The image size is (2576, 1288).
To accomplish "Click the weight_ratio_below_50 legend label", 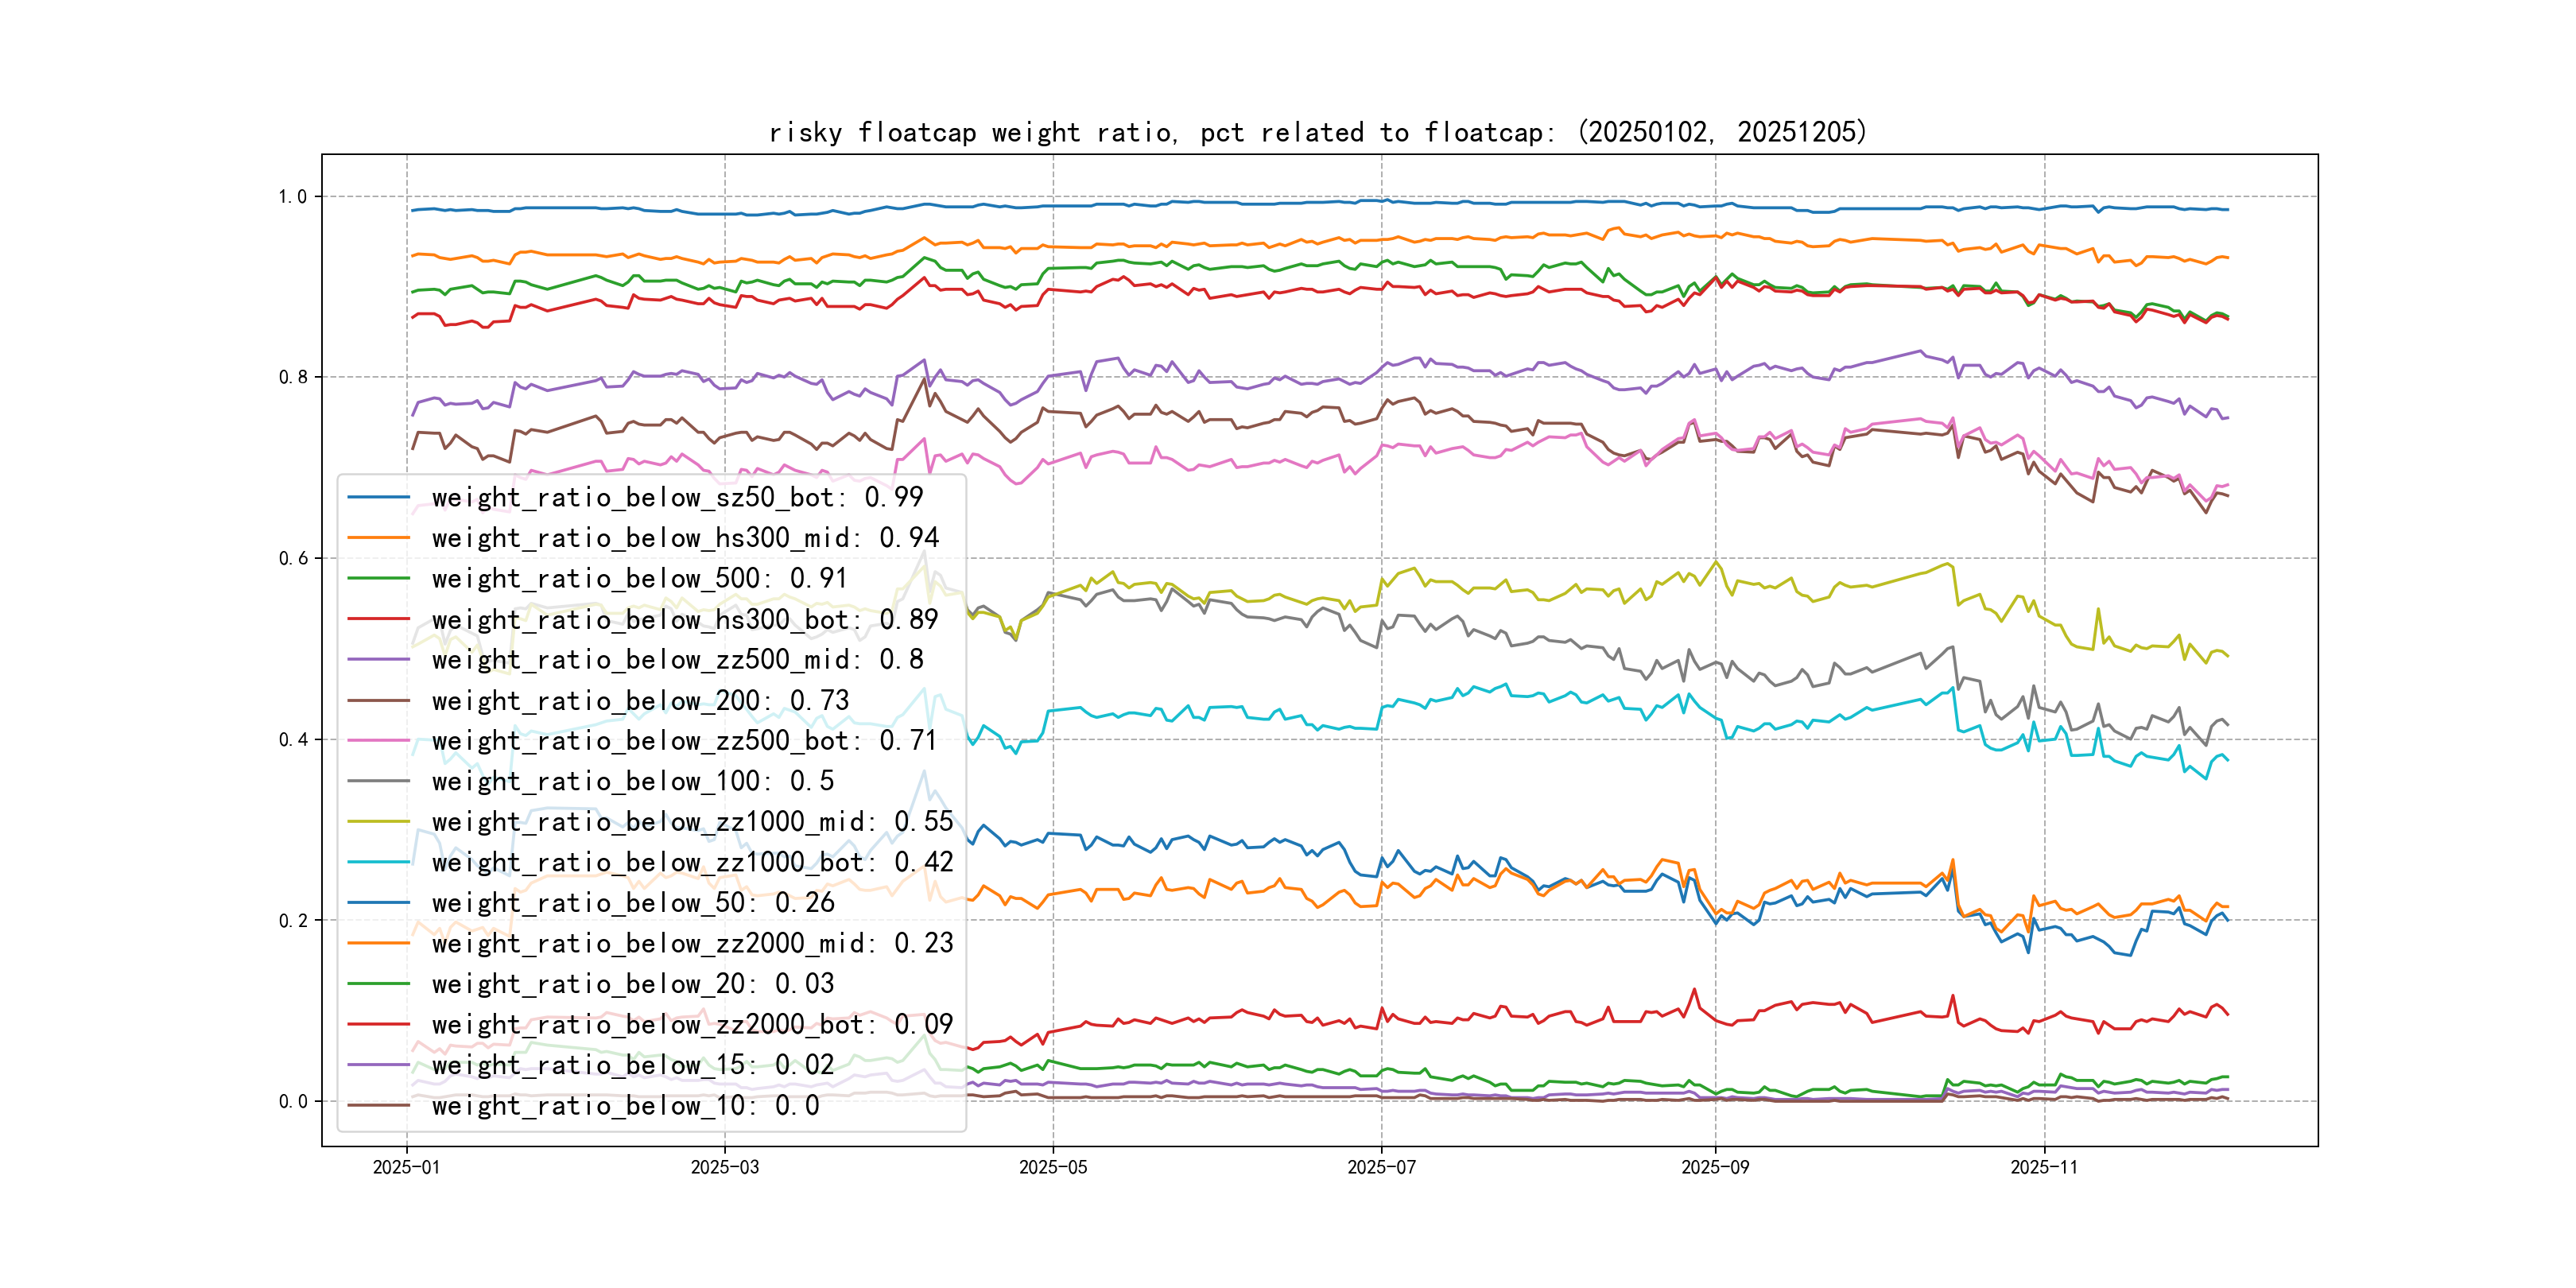I will pyautogui.click(x=632, y=903).
